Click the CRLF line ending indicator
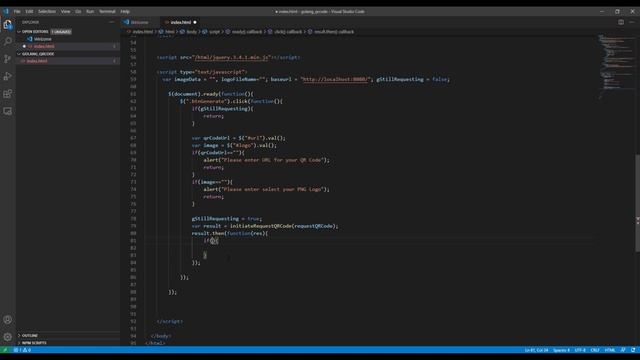640x360 pixels. pyautogui.click(x=595, y=350)
